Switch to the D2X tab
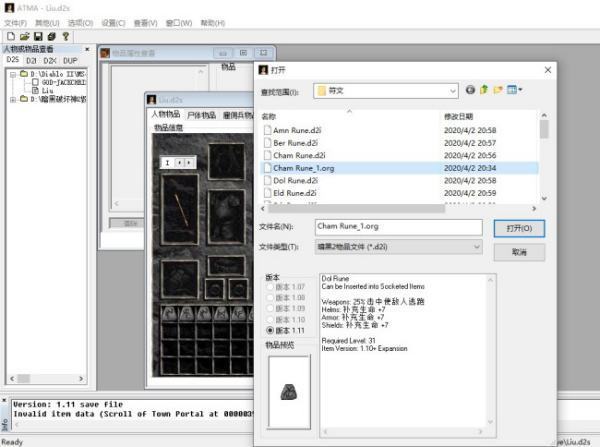The height and width of the screenshot is (447, 600). (x=50, y=60)
